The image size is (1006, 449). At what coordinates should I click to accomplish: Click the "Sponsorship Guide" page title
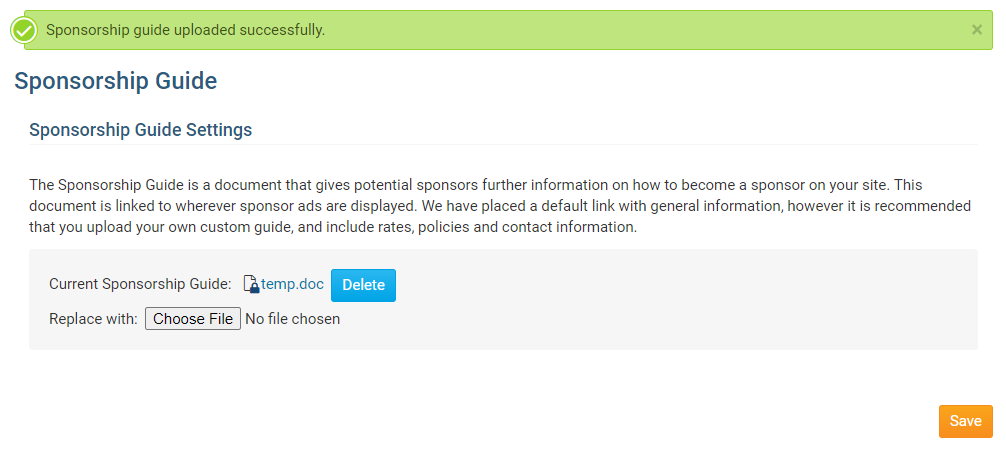coord(116,81)
